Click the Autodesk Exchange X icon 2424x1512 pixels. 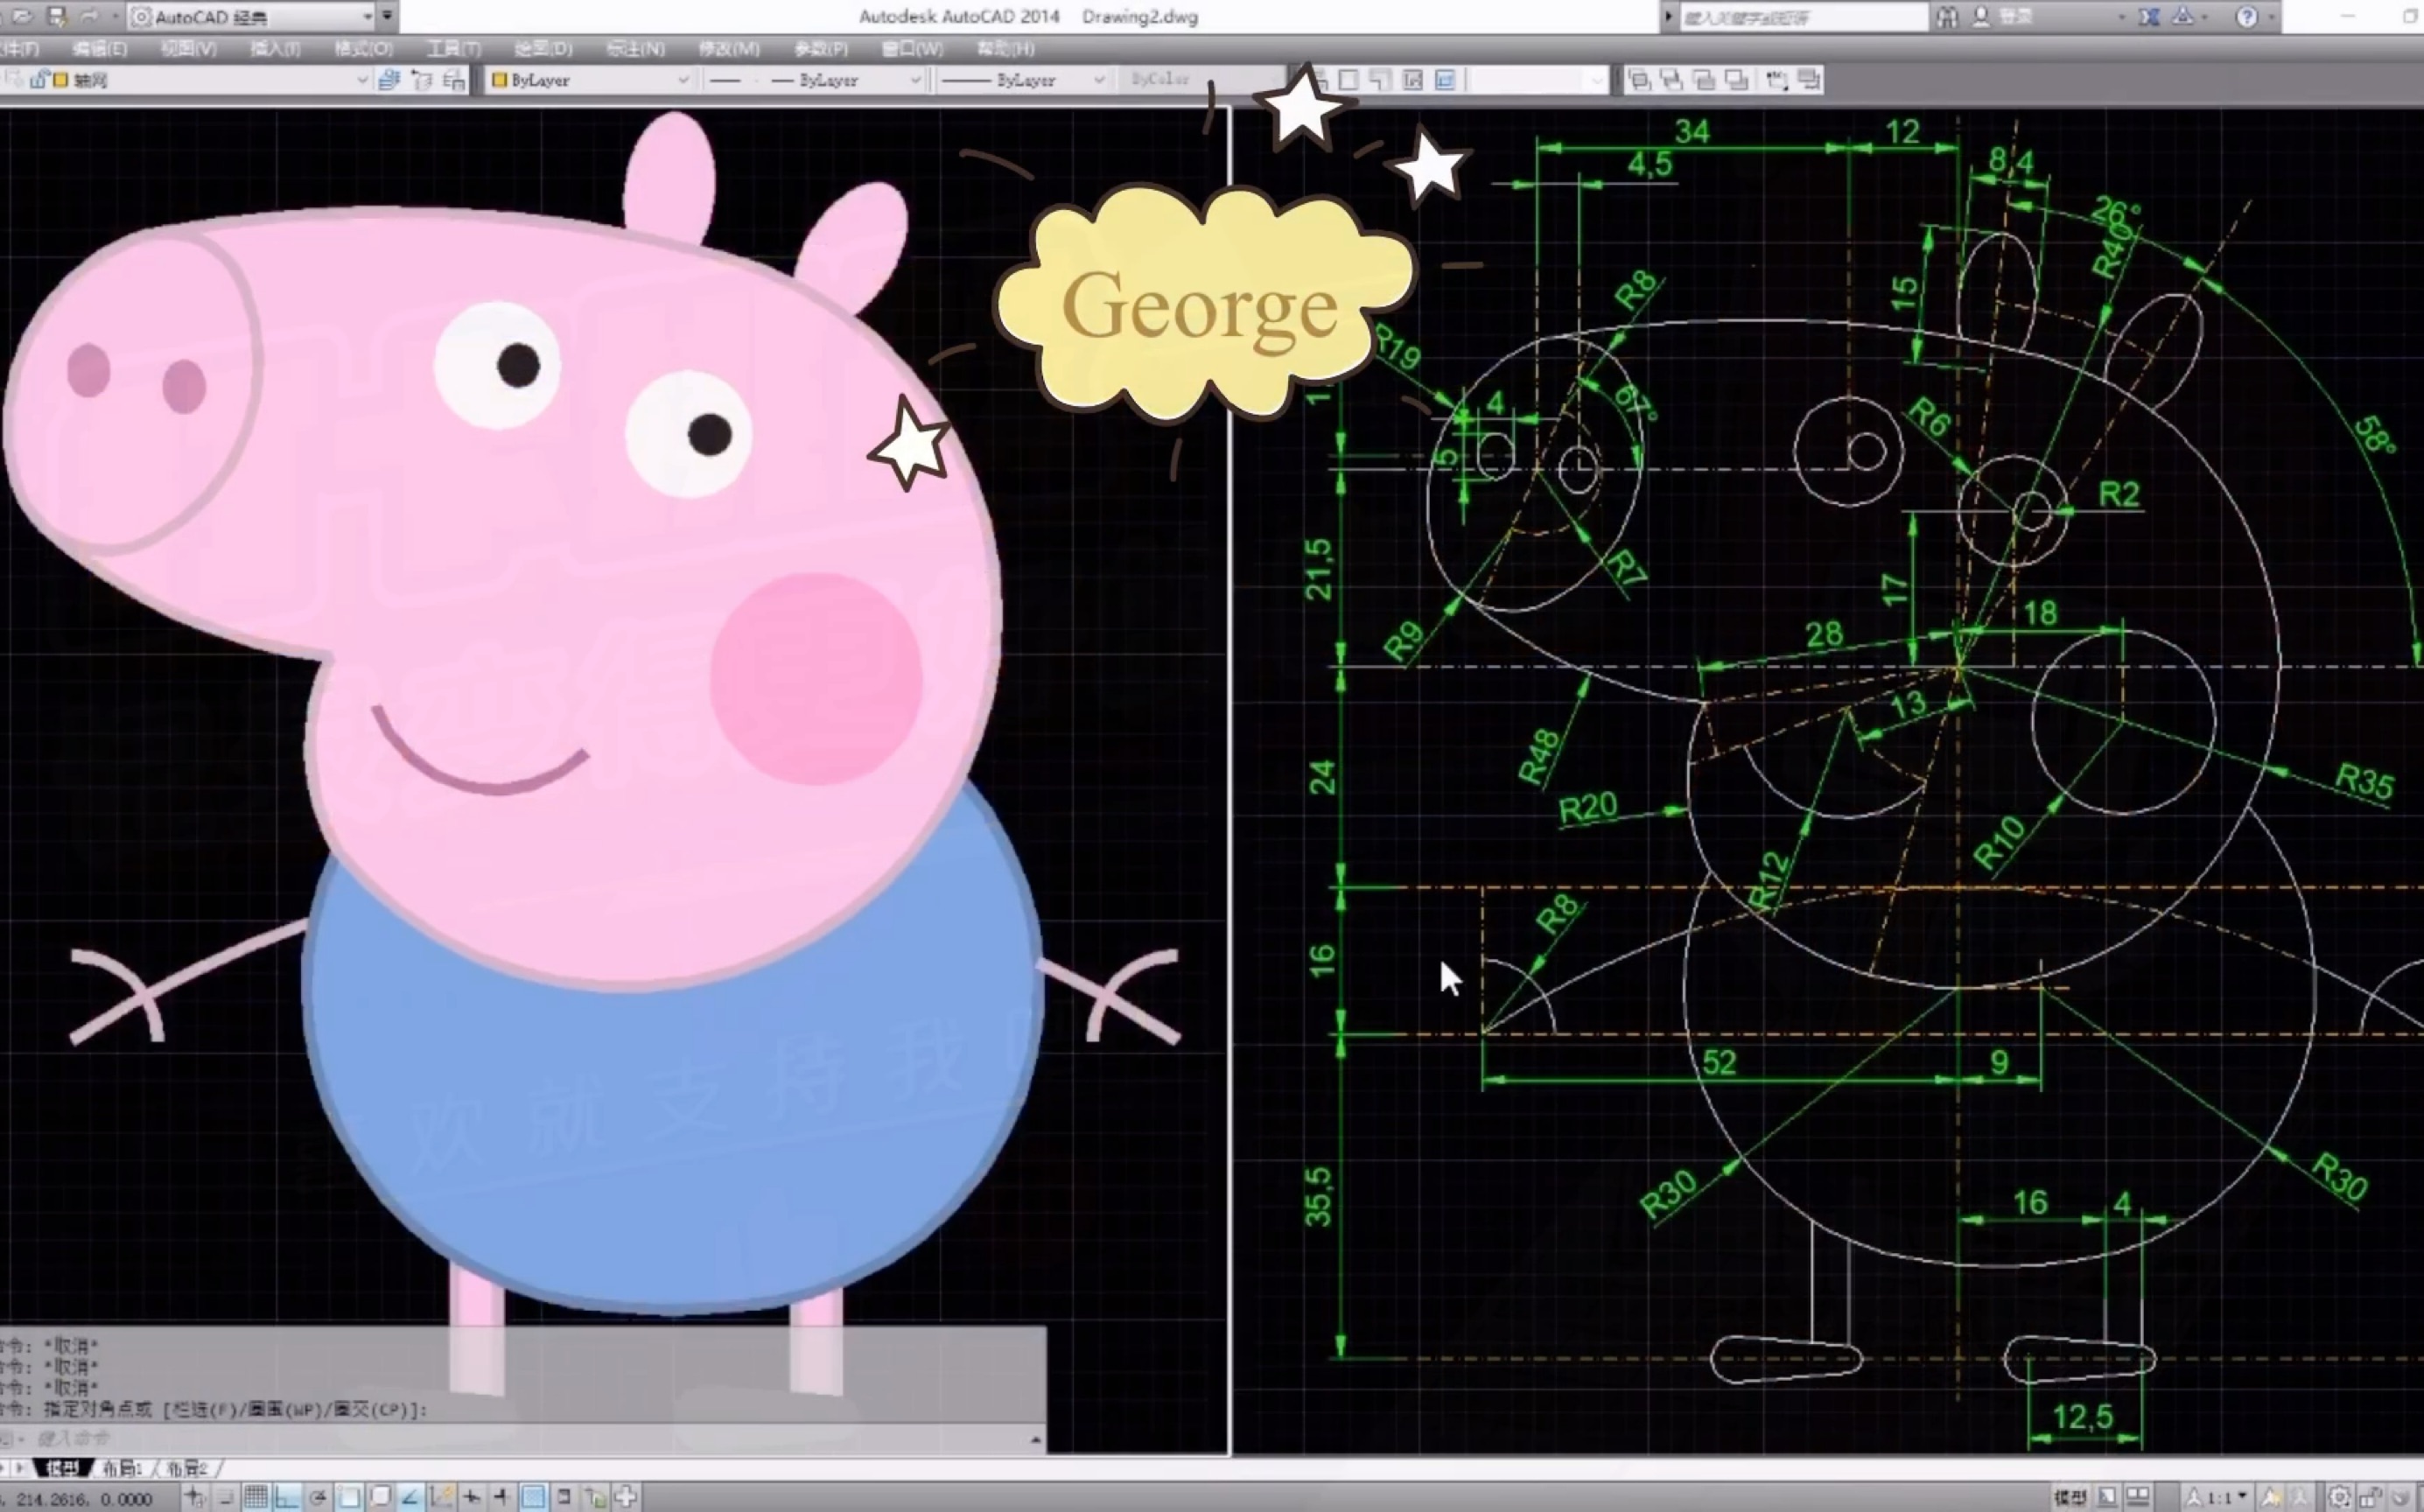2148,17
